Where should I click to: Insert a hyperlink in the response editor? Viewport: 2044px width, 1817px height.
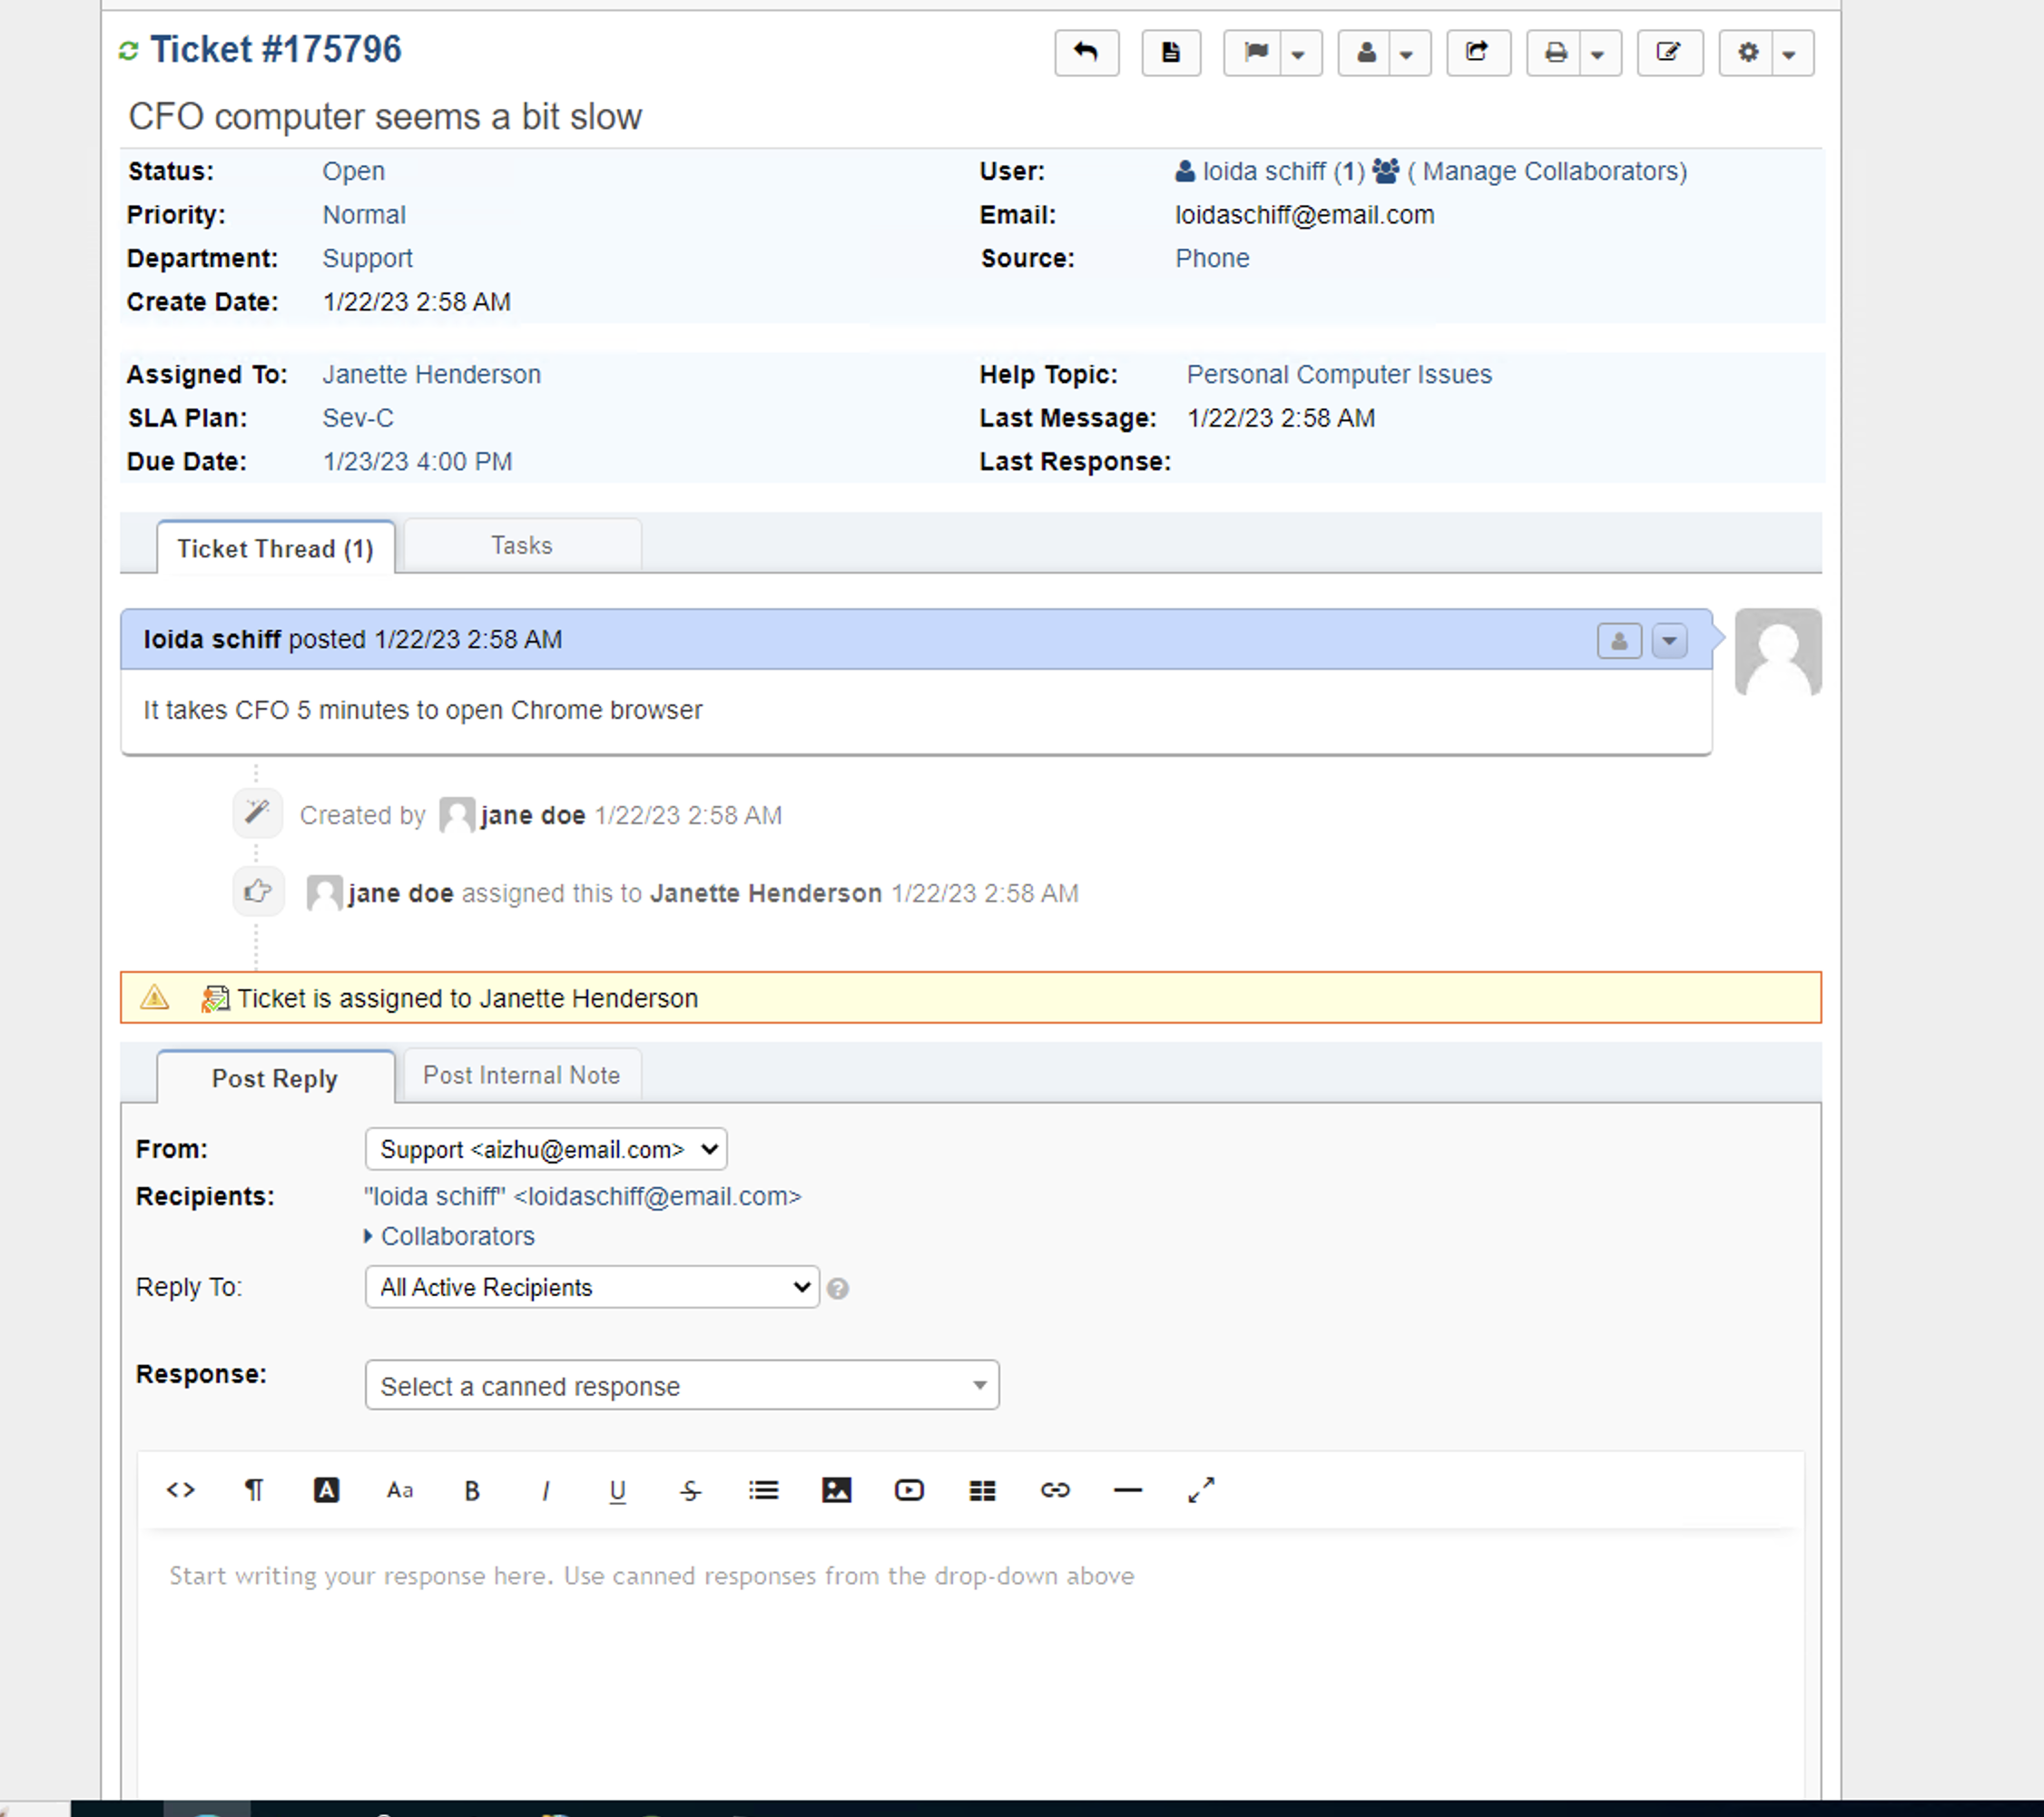[x=1055, y=1489]
